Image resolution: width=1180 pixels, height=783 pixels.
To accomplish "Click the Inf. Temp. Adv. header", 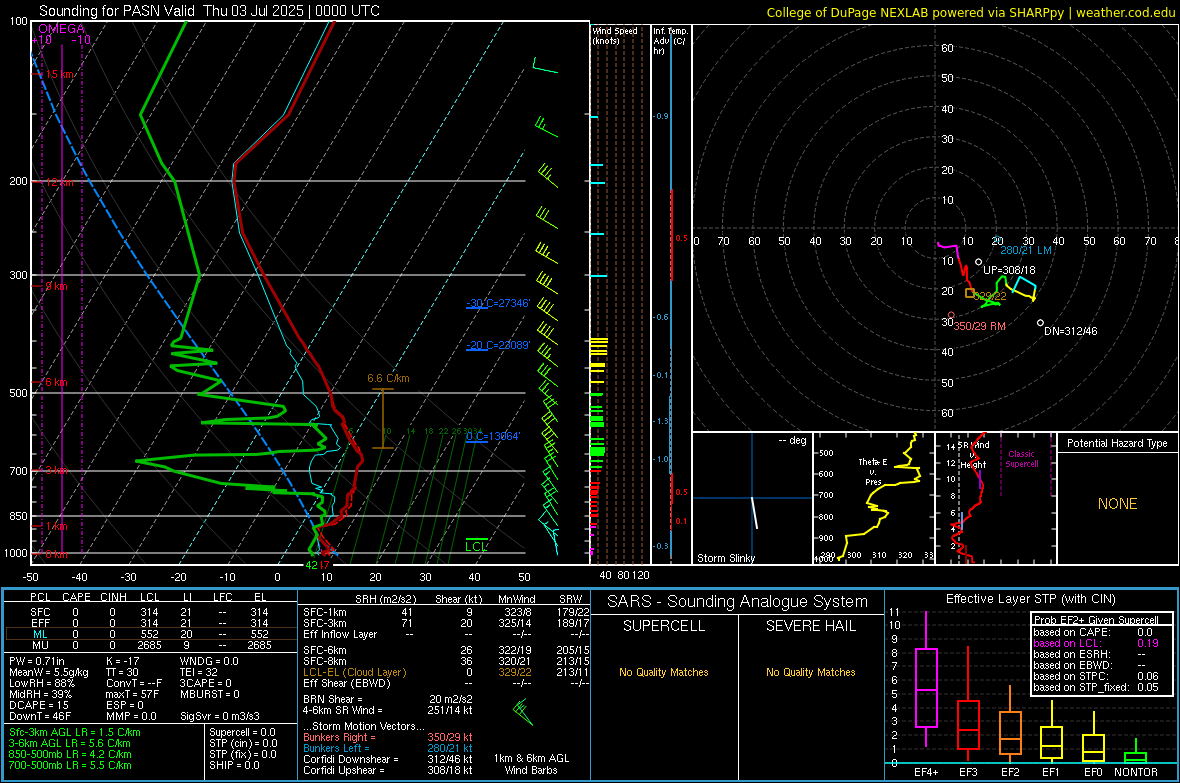I will point(670,41).
